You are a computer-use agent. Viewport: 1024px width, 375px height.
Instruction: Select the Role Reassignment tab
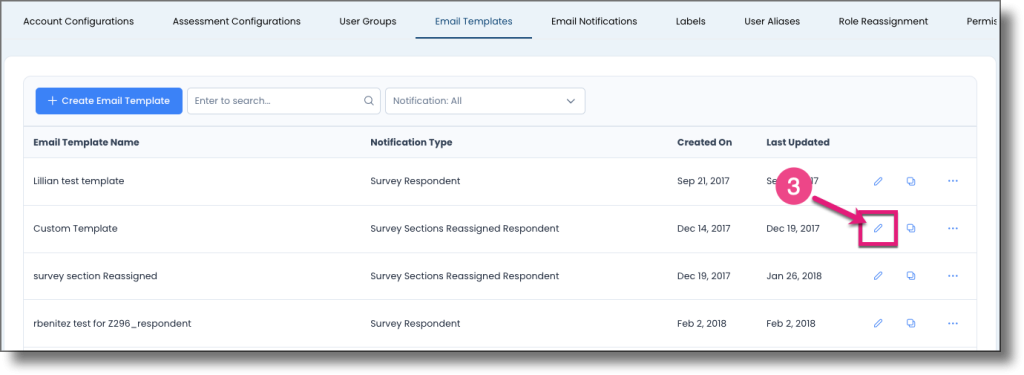pyautogui.click(x=883, y=22)
